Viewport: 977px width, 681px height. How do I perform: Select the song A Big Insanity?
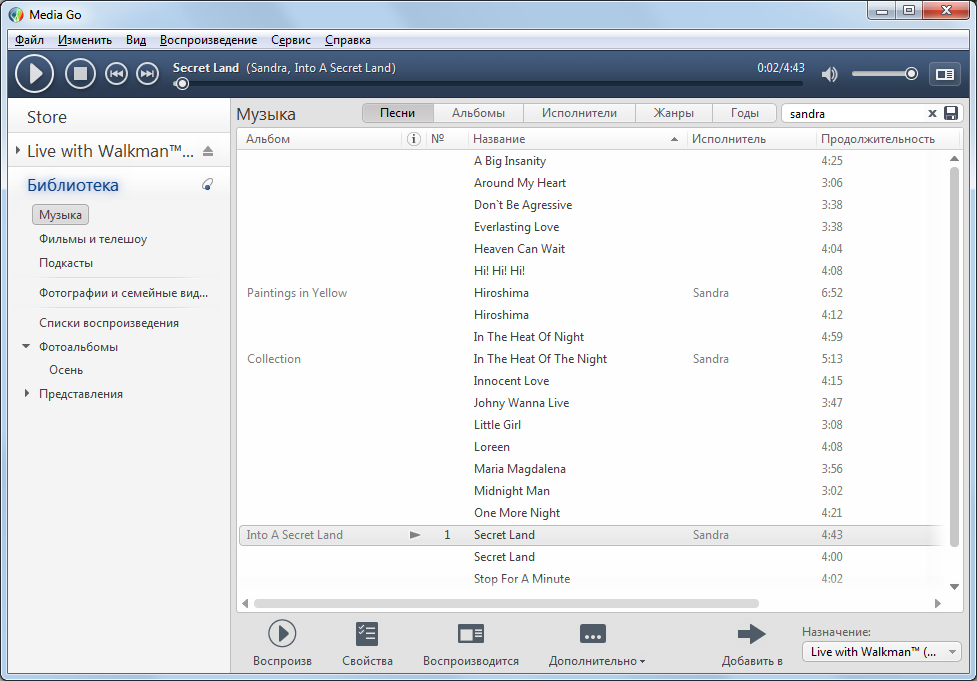point(510,161)
